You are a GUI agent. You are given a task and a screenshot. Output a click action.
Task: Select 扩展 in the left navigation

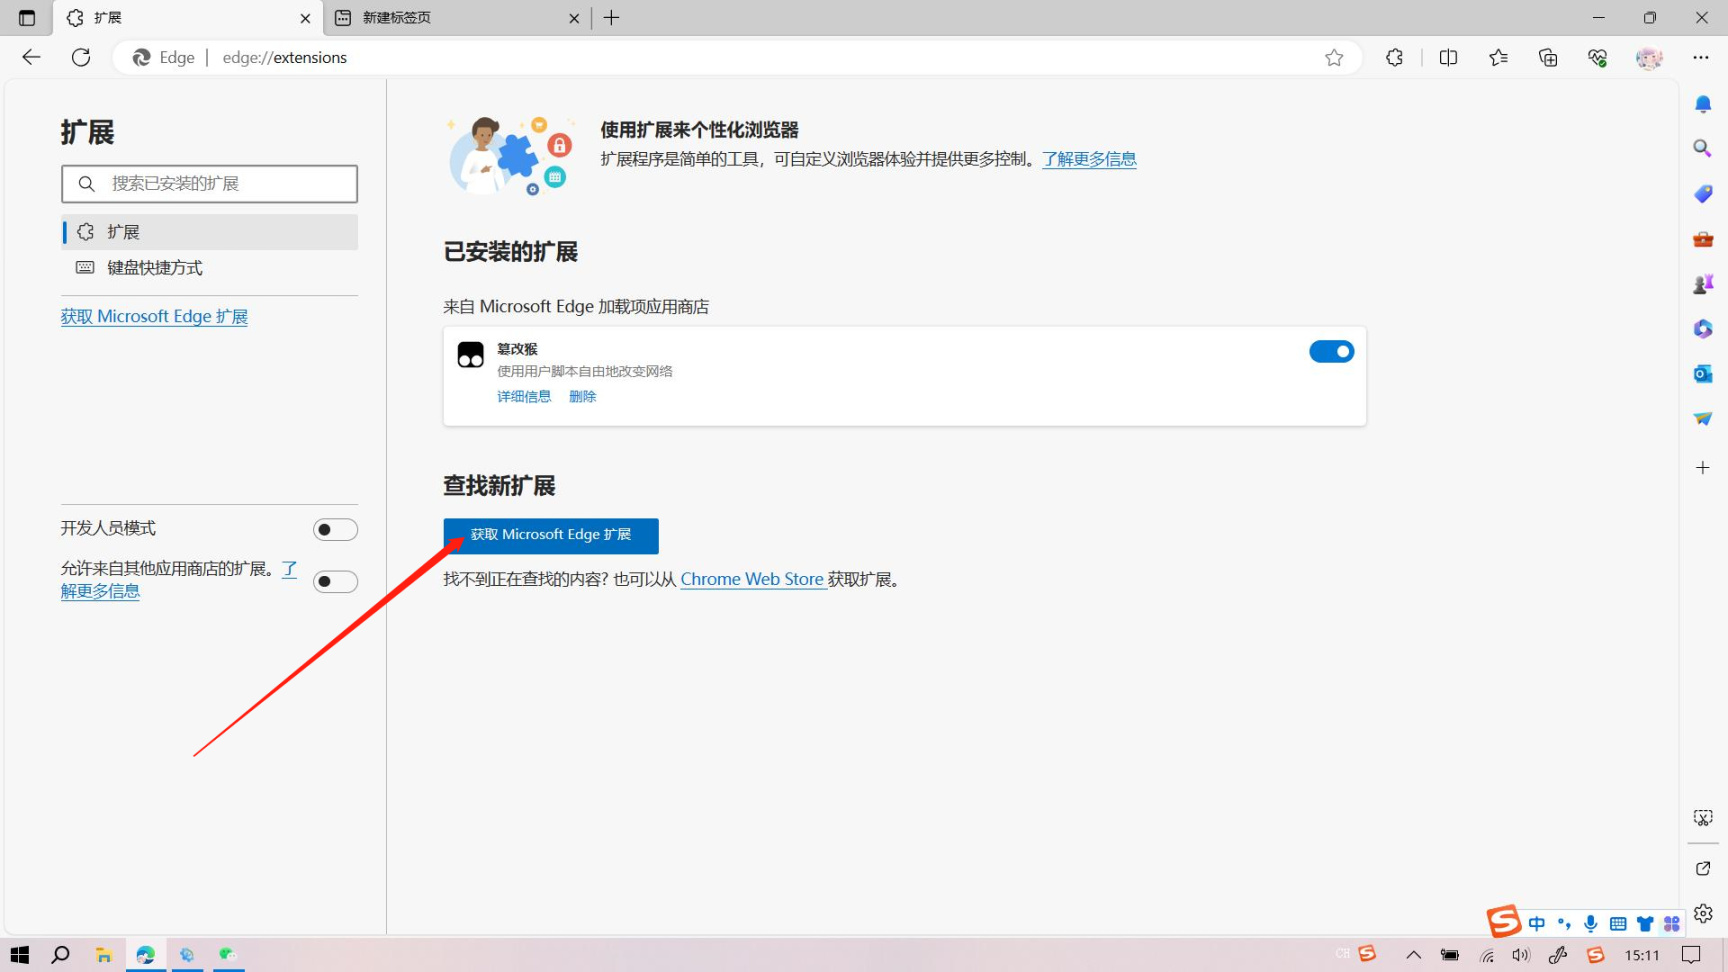pyautogui.click(x=210, y=232)
